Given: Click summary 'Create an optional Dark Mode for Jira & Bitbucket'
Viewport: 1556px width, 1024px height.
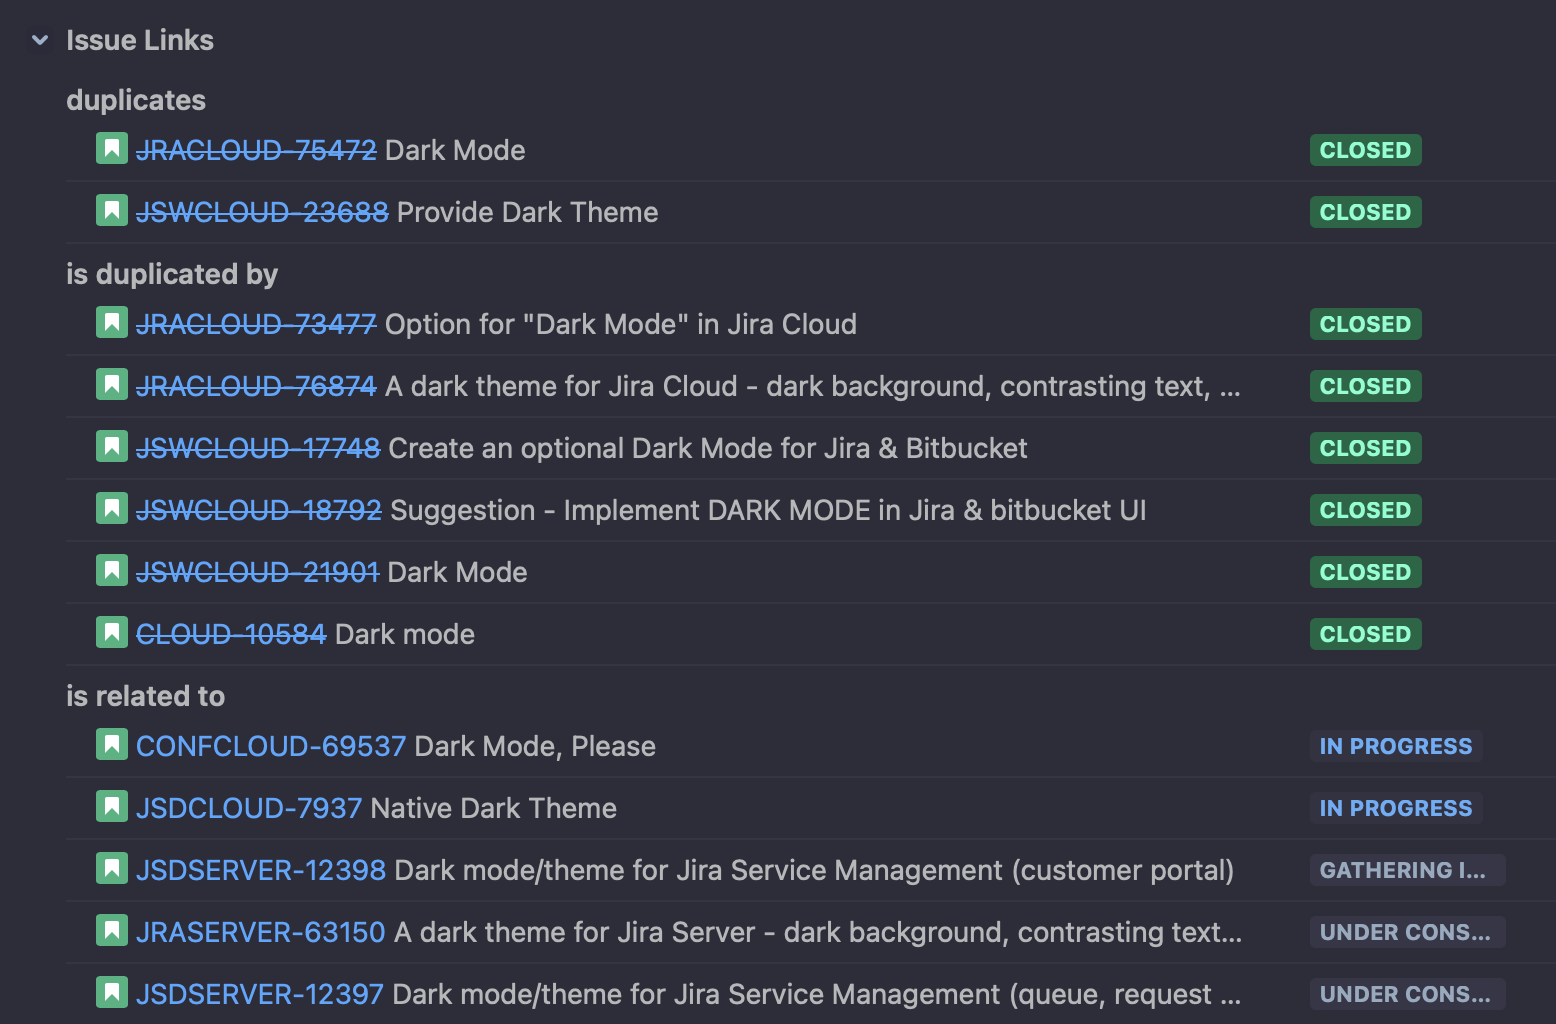Looking at the screenshot, I should pyautogui.click(x=708, y=448).
